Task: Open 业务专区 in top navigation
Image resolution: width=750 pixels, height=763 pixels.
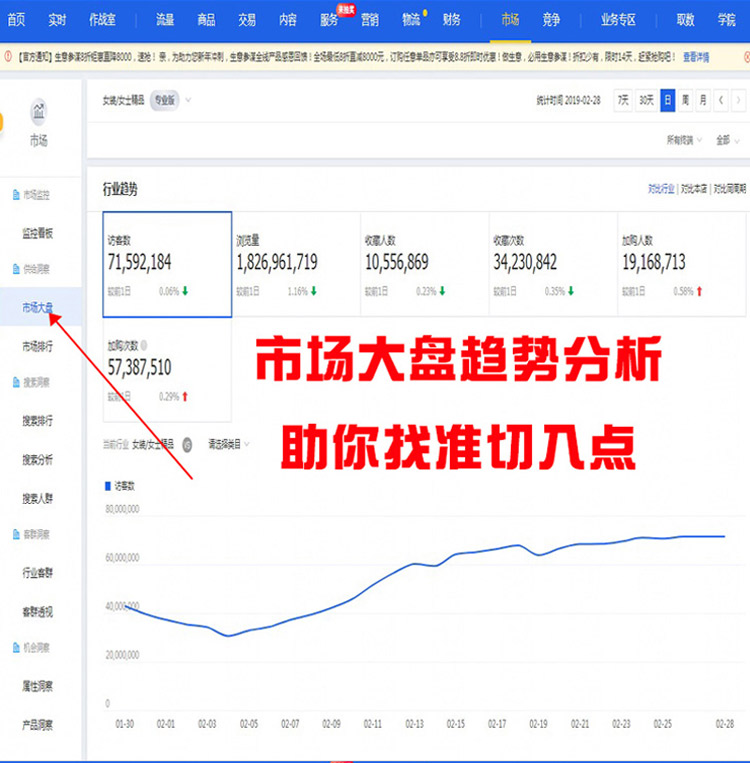Action: point(618,20)
